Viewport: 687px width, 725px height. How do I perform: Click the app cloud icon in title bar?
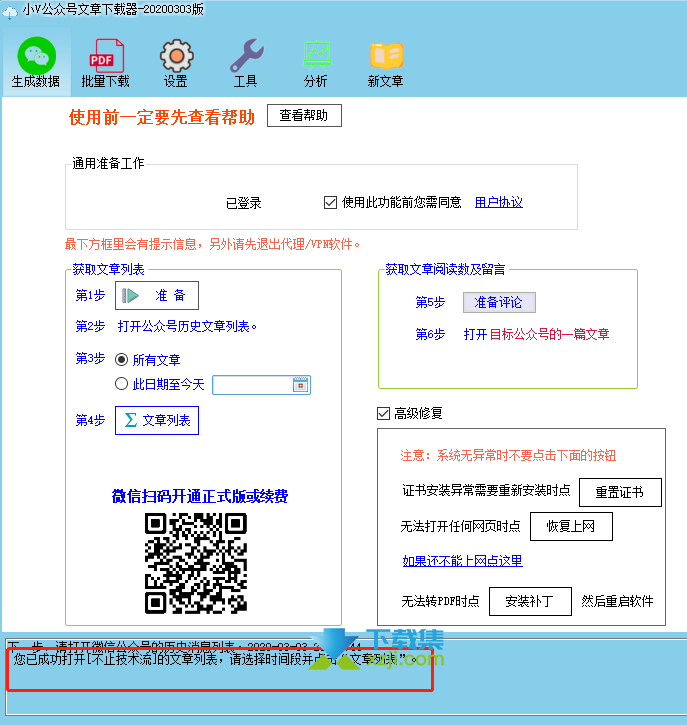coord(9,11)
